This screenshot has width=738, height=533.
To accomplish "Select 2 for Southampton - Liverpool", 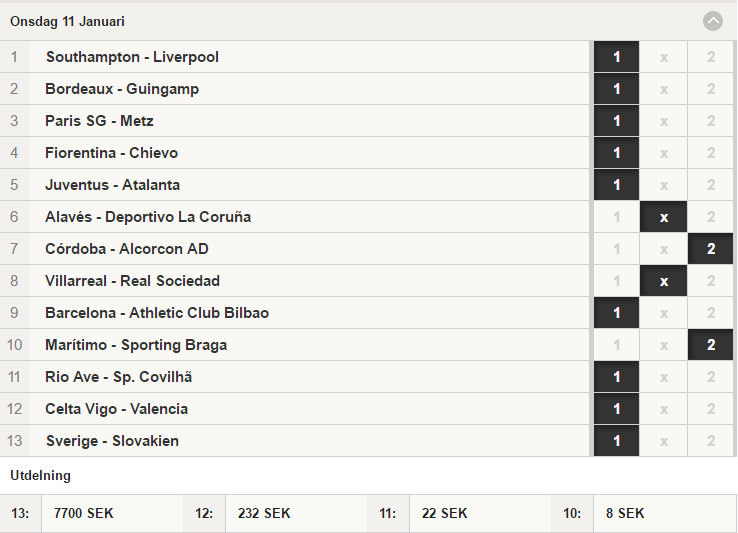I will point(711,57).
